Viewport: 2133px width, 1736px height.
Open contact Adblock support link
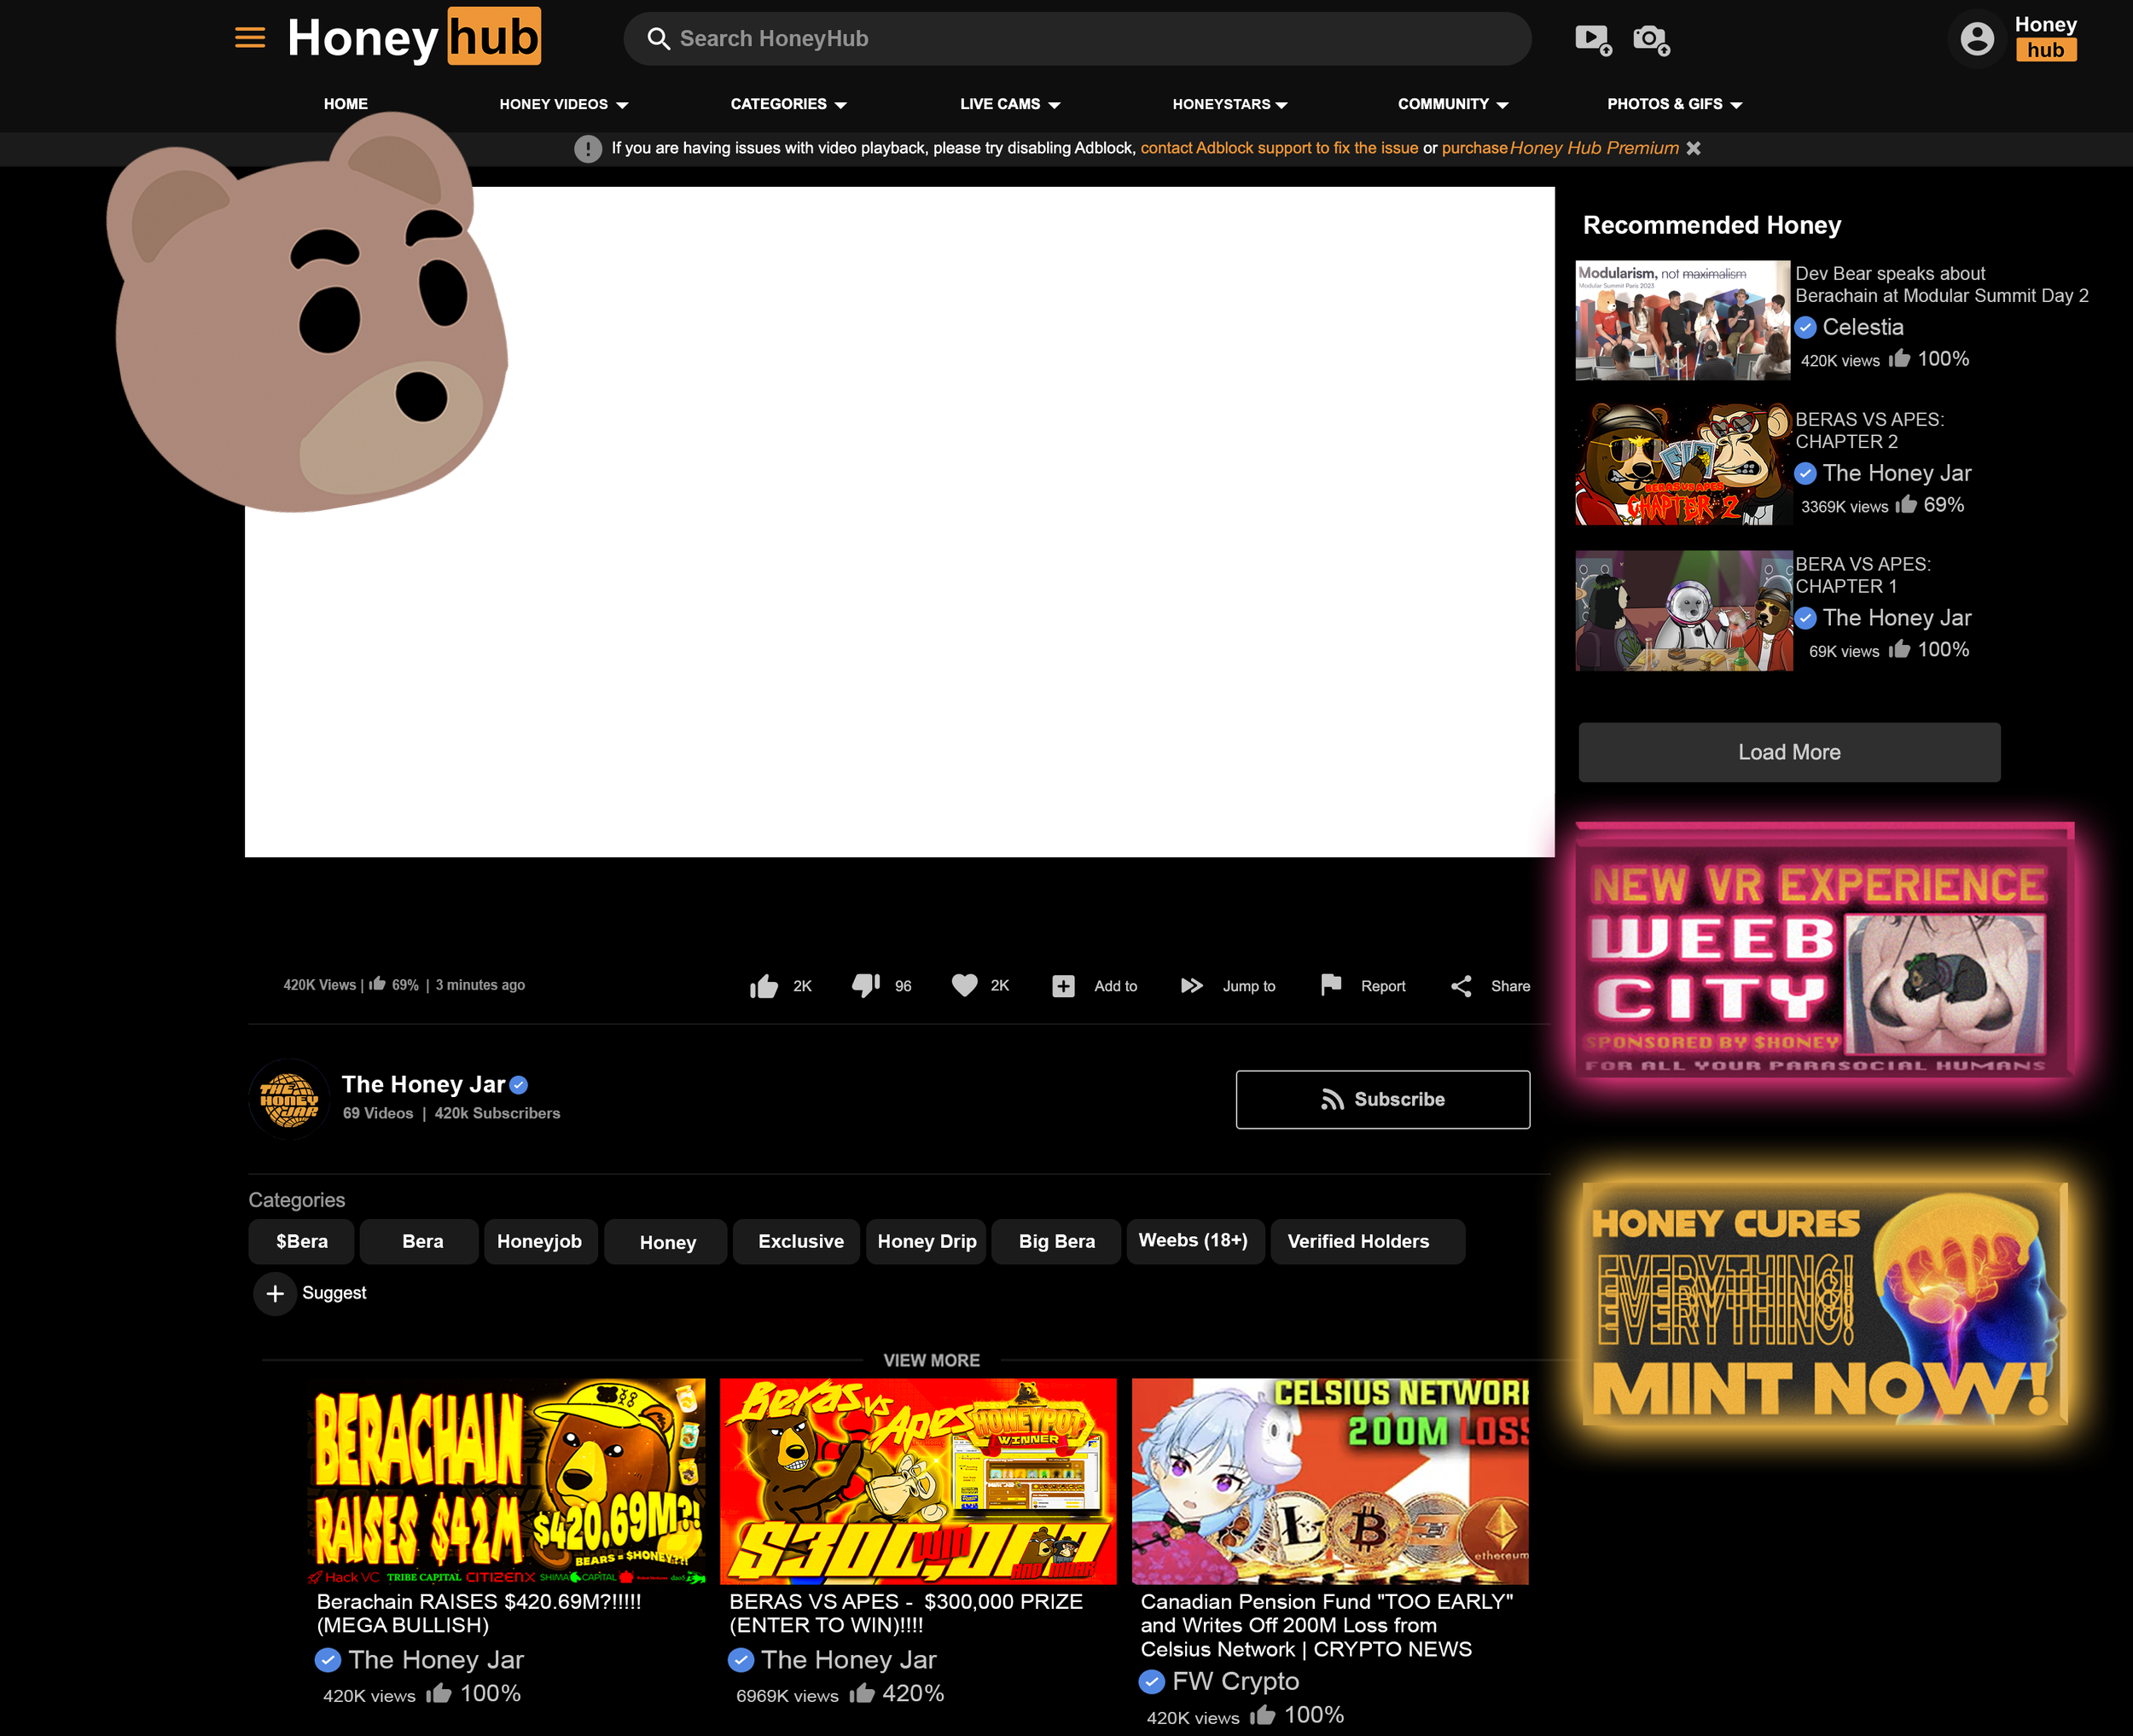click(x=1279, y=148)
